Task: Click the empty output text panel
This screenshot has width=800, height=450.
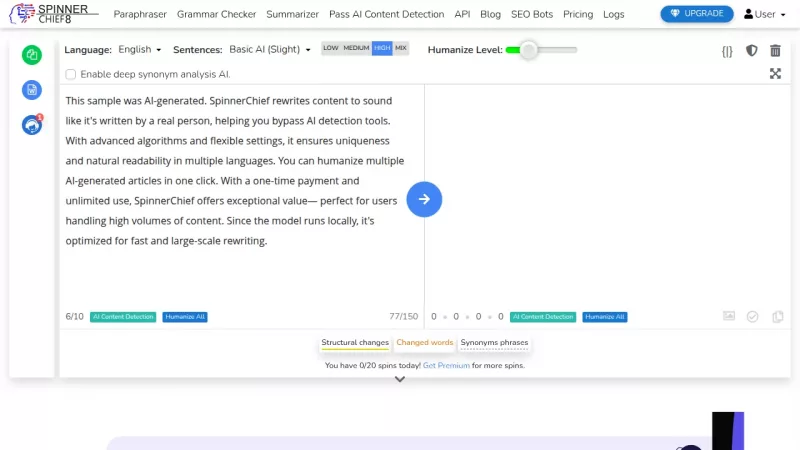Action: 607,194
